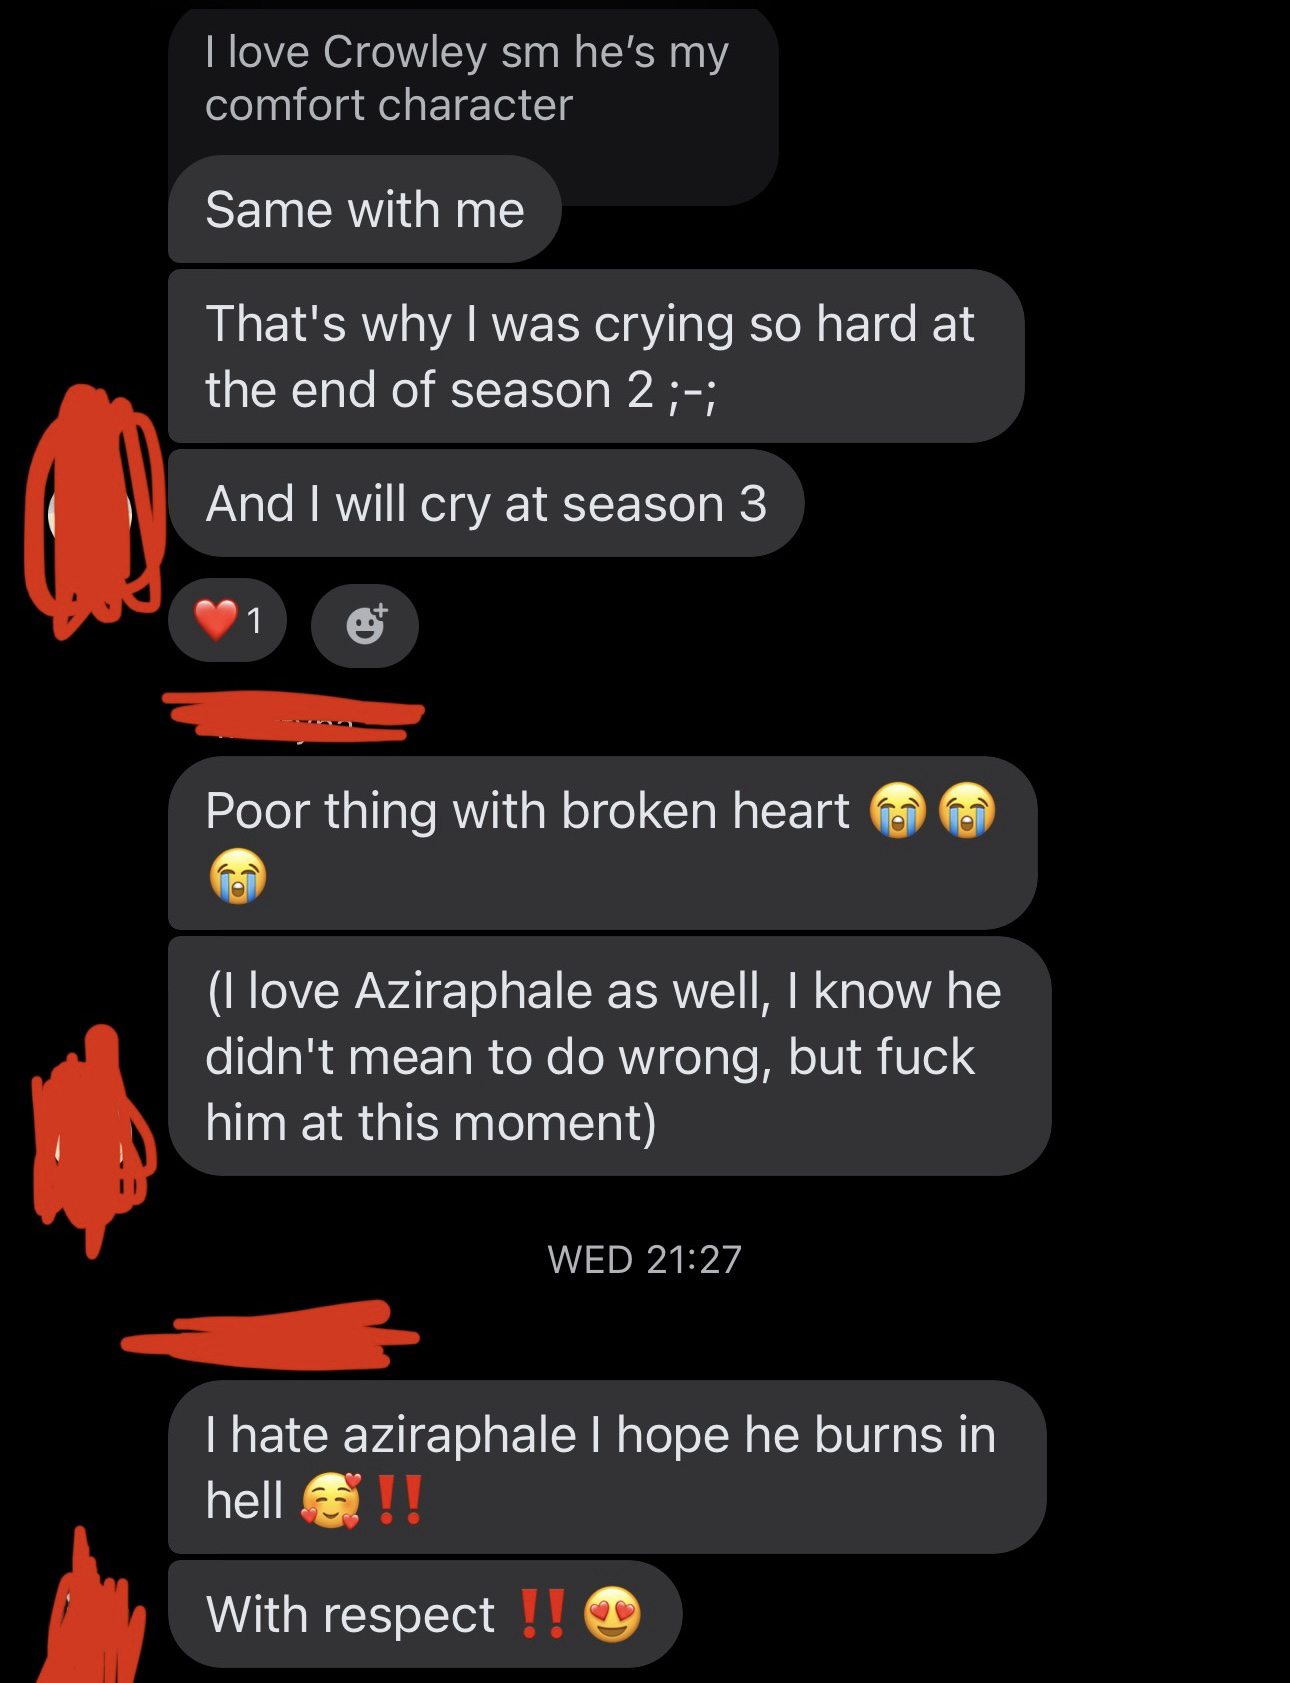This screenshot has width=1290, height=1683.
Task: Select the 'Same with me' message bubble
Action: 365,210
